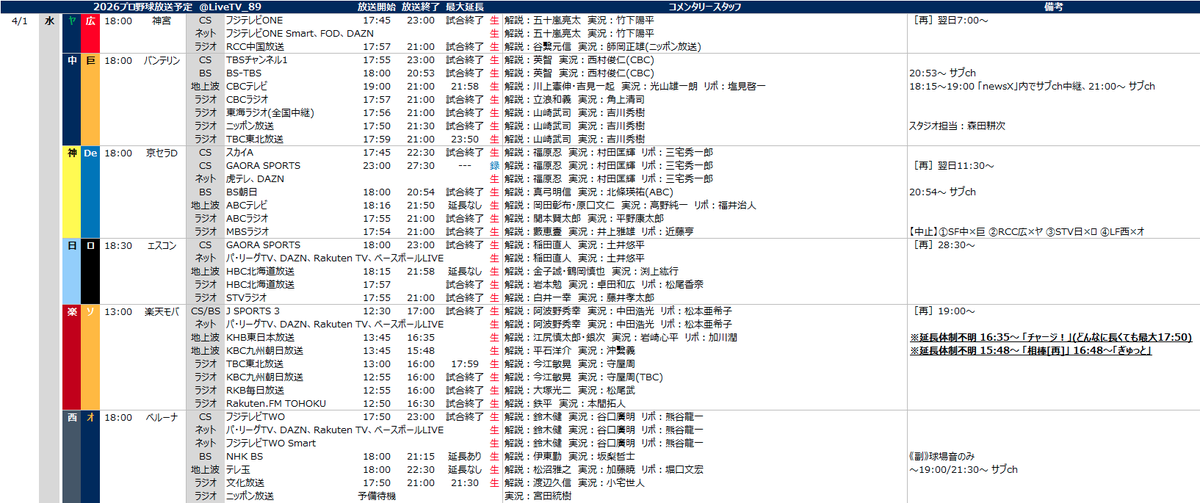Select the スカイA channel cell
Screen dimensions: 1200x503
point(240,152)
